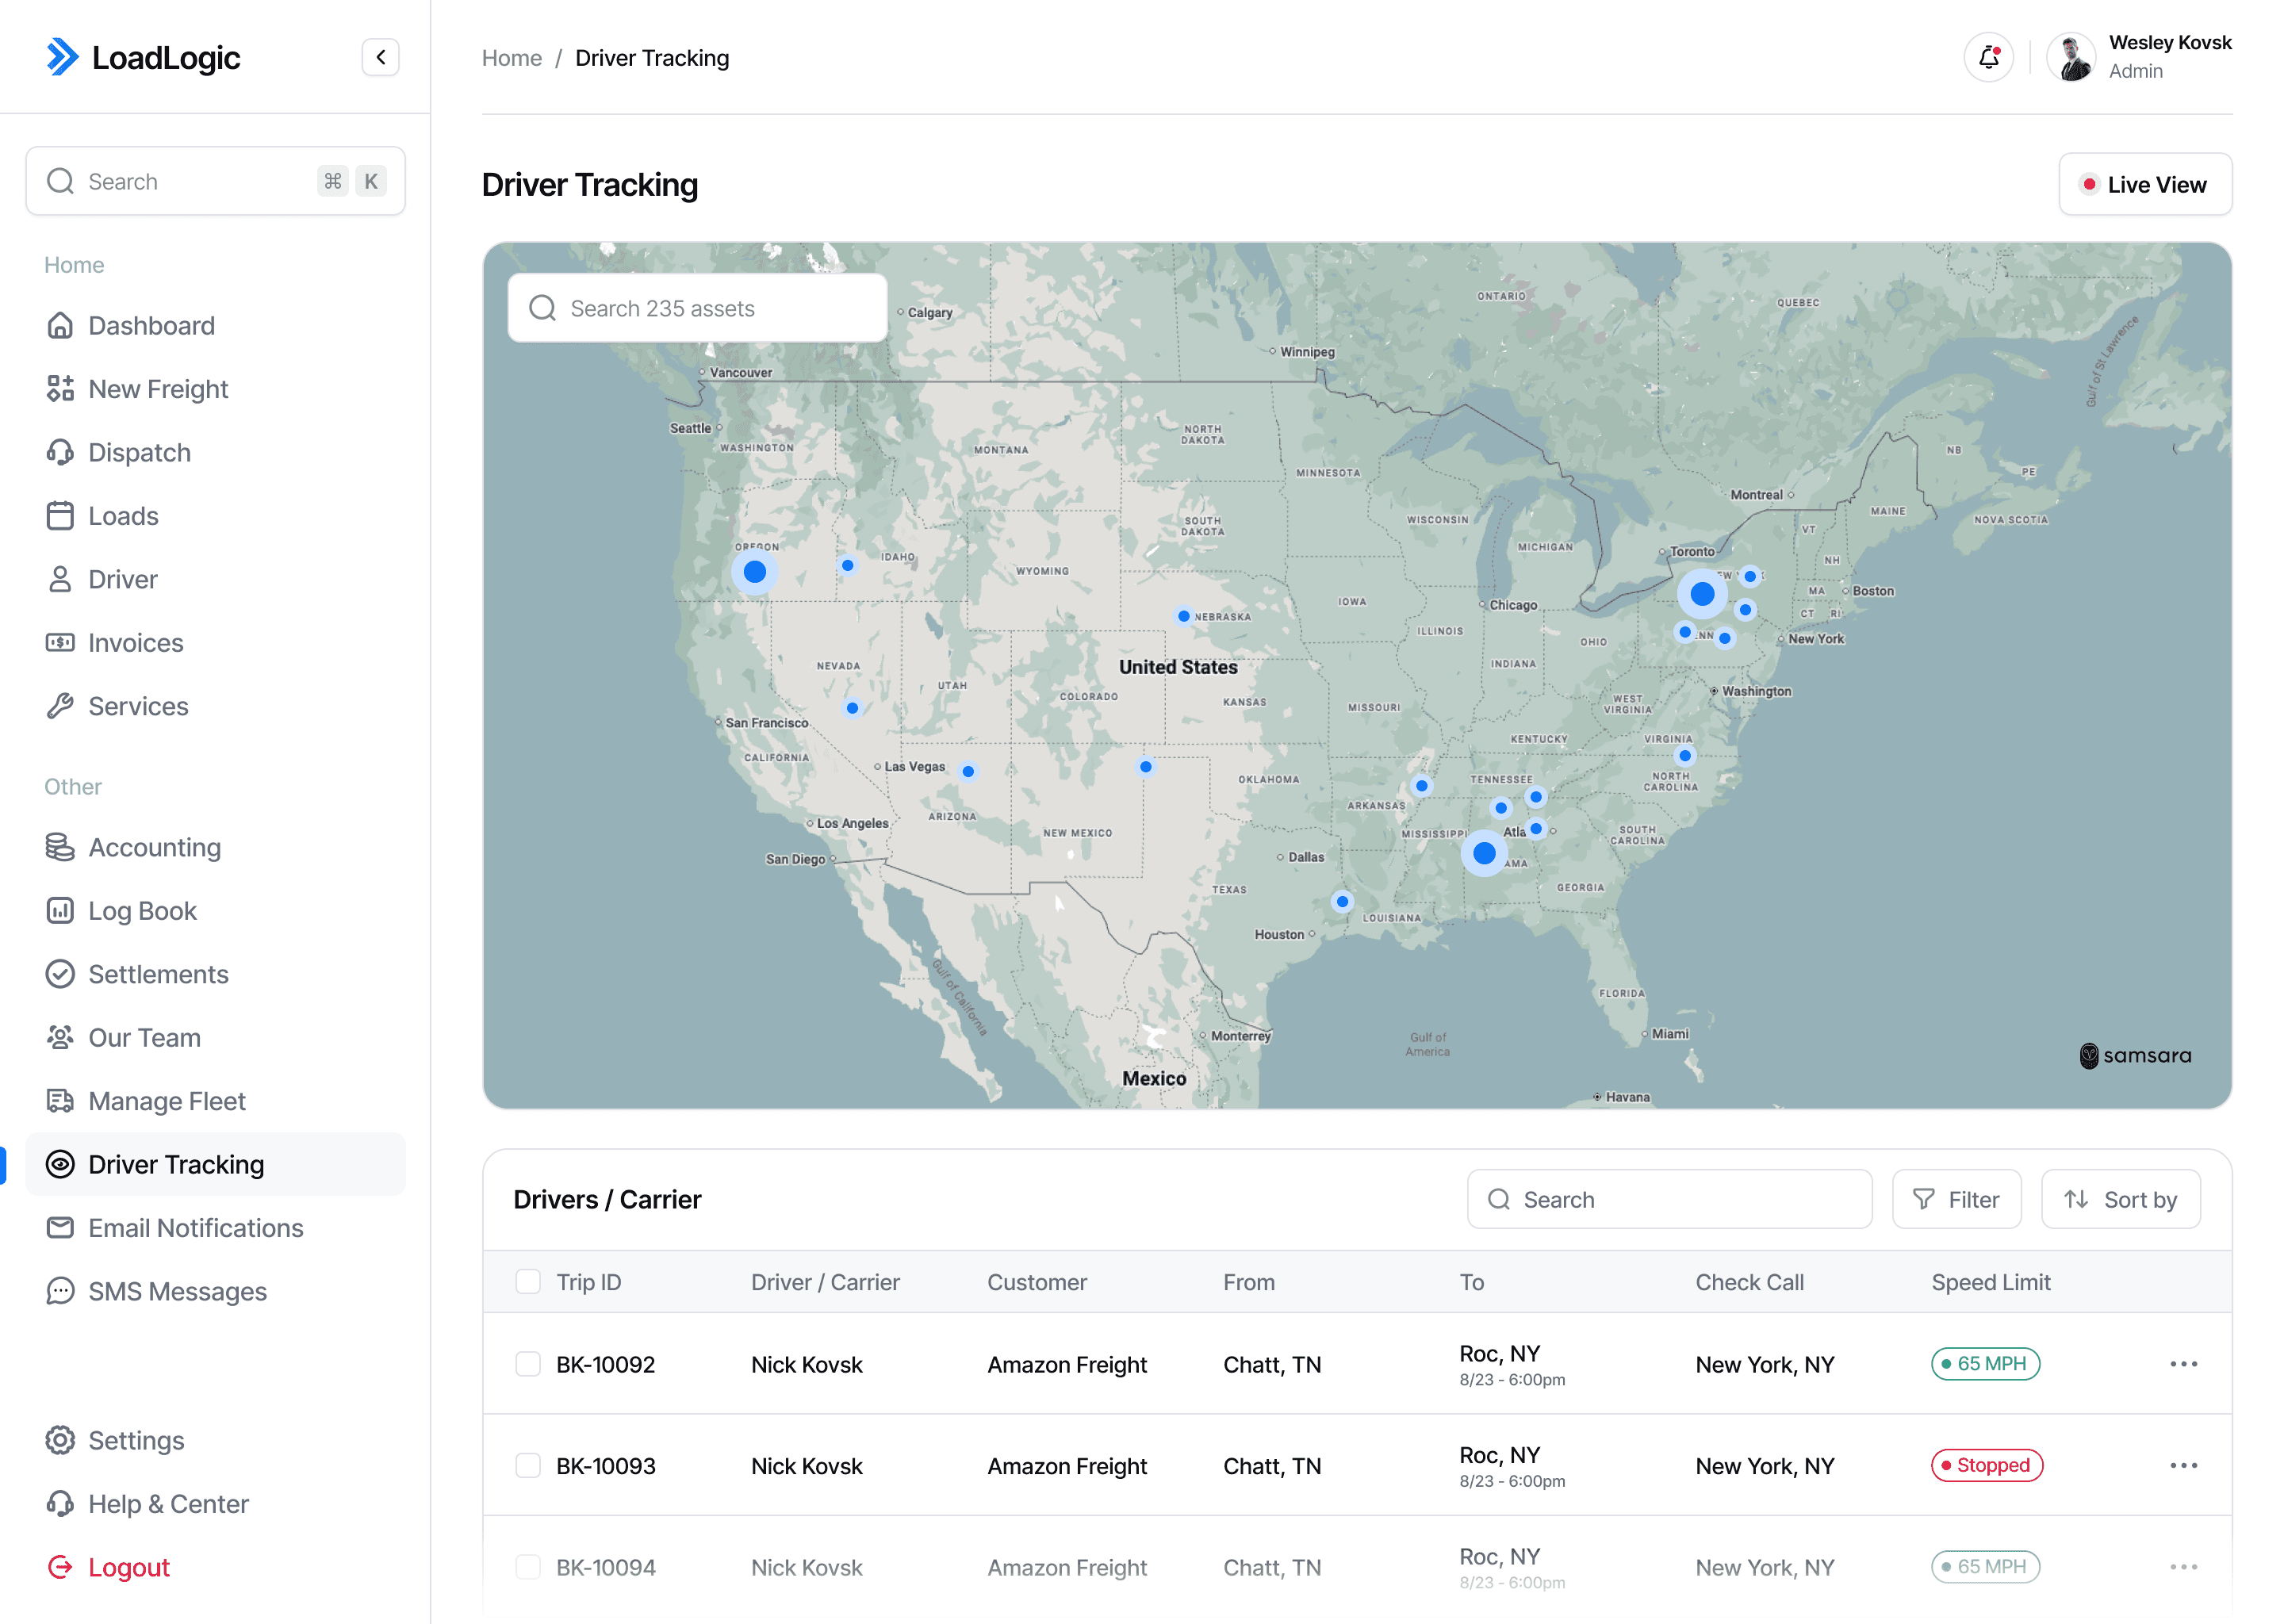
Task: Click the New Freight grid icon
Action: 60,389
